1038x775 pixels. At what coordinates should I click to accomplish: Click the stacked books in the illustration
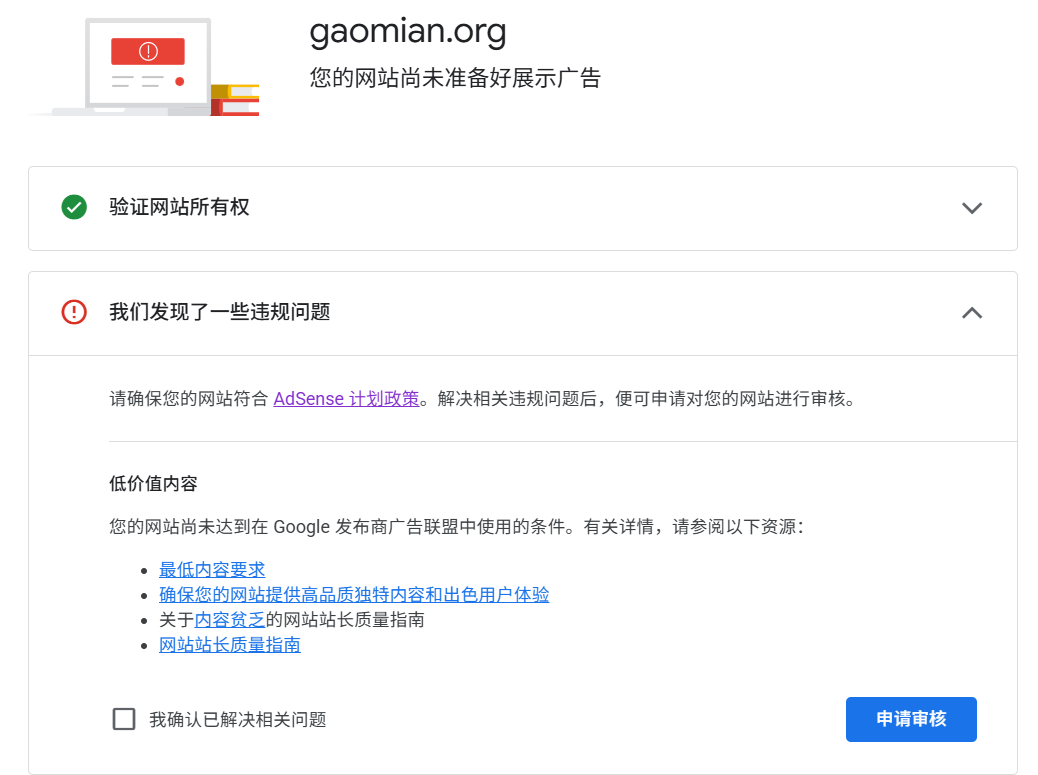235,100
